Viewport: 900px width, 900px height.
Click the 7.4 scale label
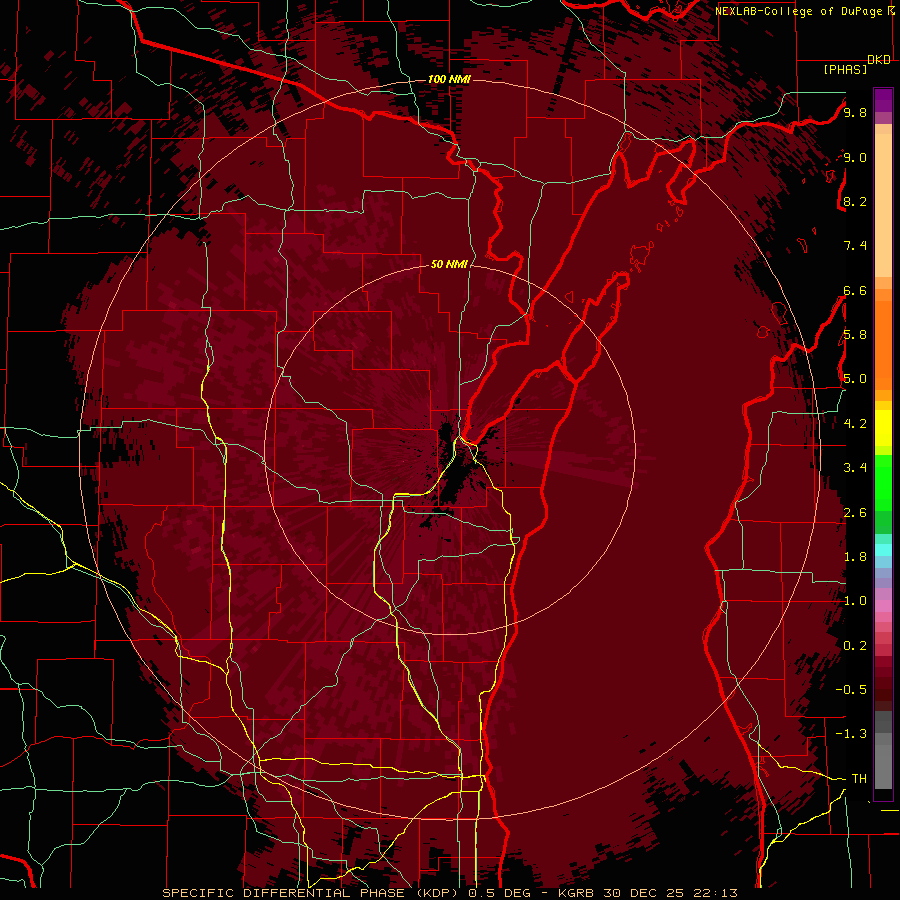[x=855, y=246]
